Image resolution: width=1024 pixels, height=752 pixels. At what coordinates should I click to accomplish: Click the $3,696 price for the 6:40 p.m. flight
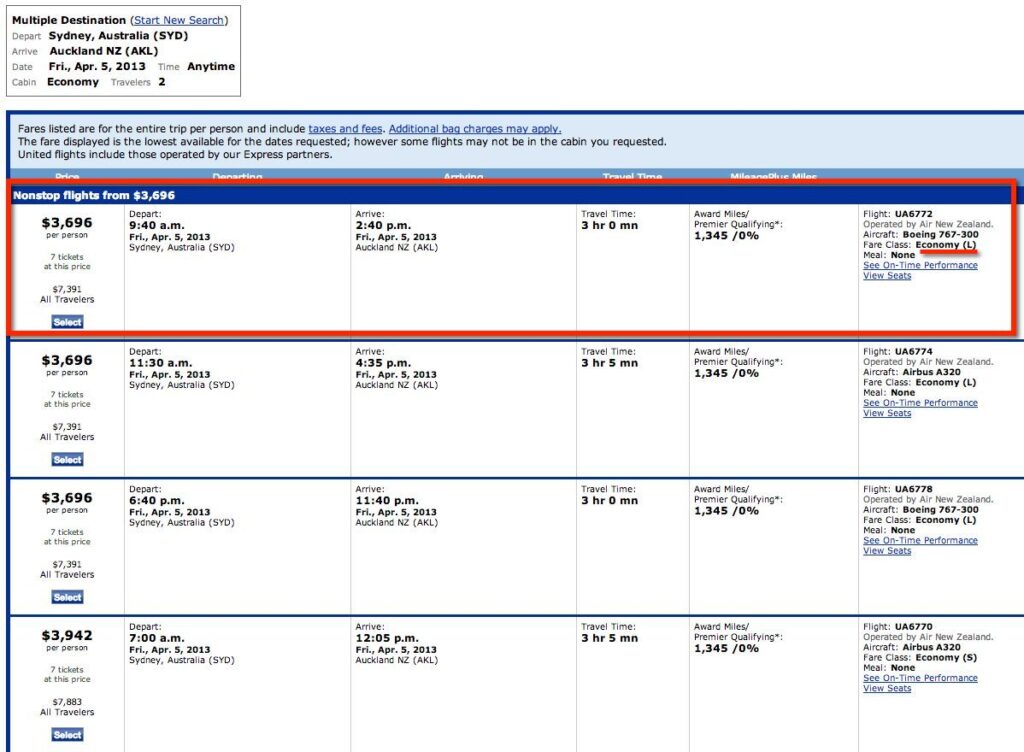click(x=67, y=498)
